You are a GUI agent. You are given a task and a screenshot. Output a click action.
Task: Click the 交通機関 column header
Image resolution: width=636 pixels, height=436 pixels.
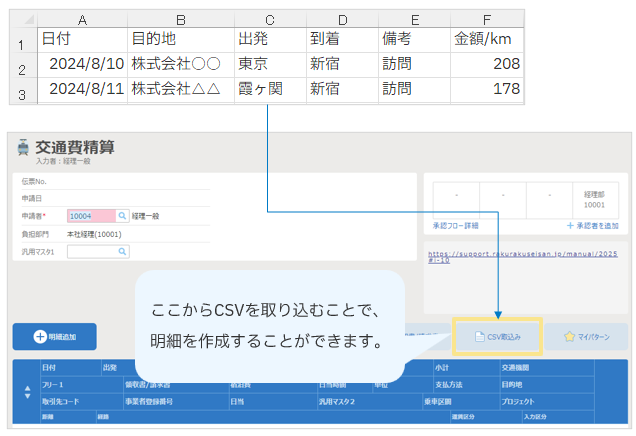(515, 367)
